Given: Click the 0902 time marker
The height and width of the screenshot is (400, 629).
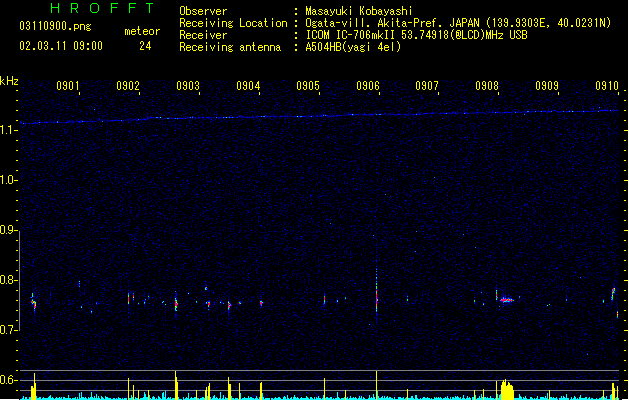Looking at the screenshot, I should click(128, 86).
